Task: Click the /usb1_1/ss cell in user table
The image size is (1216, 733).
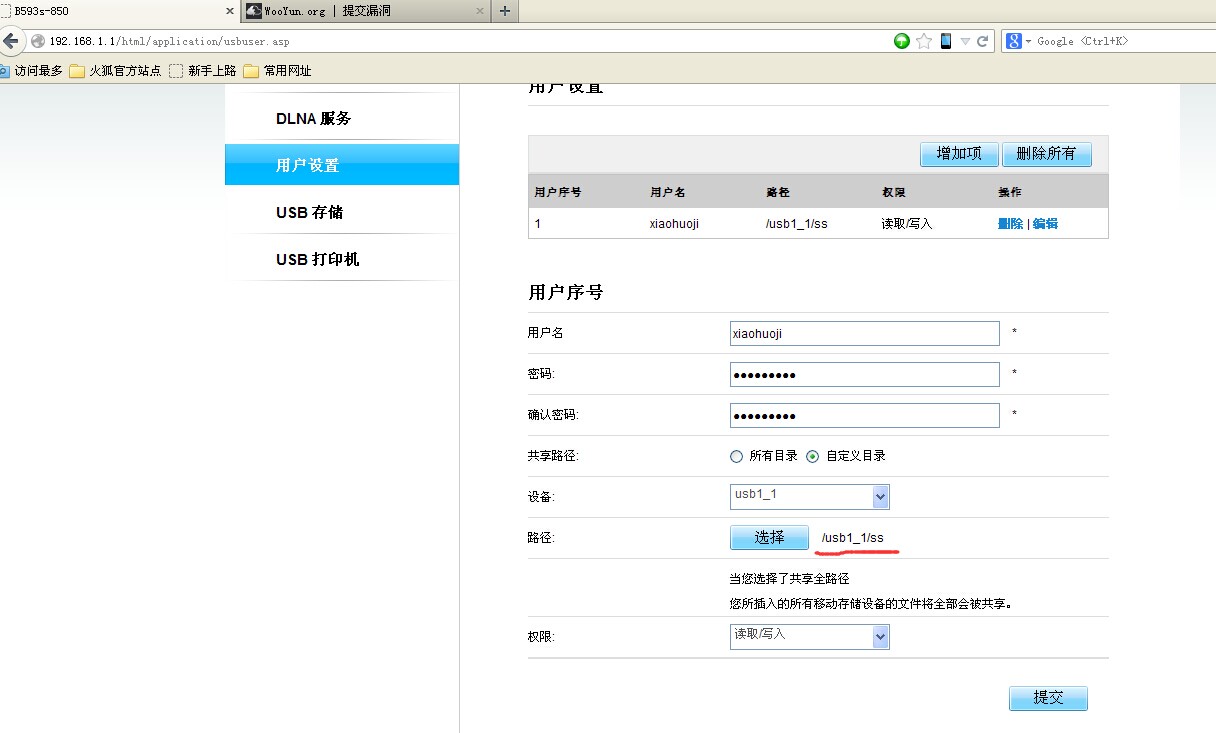Action: coord(796,223)
